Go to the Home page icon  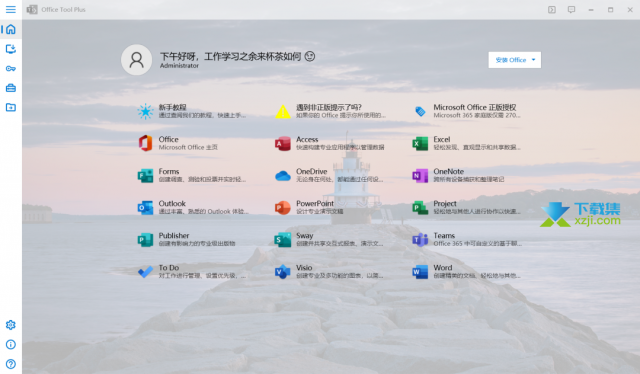(x=11, y=29)
